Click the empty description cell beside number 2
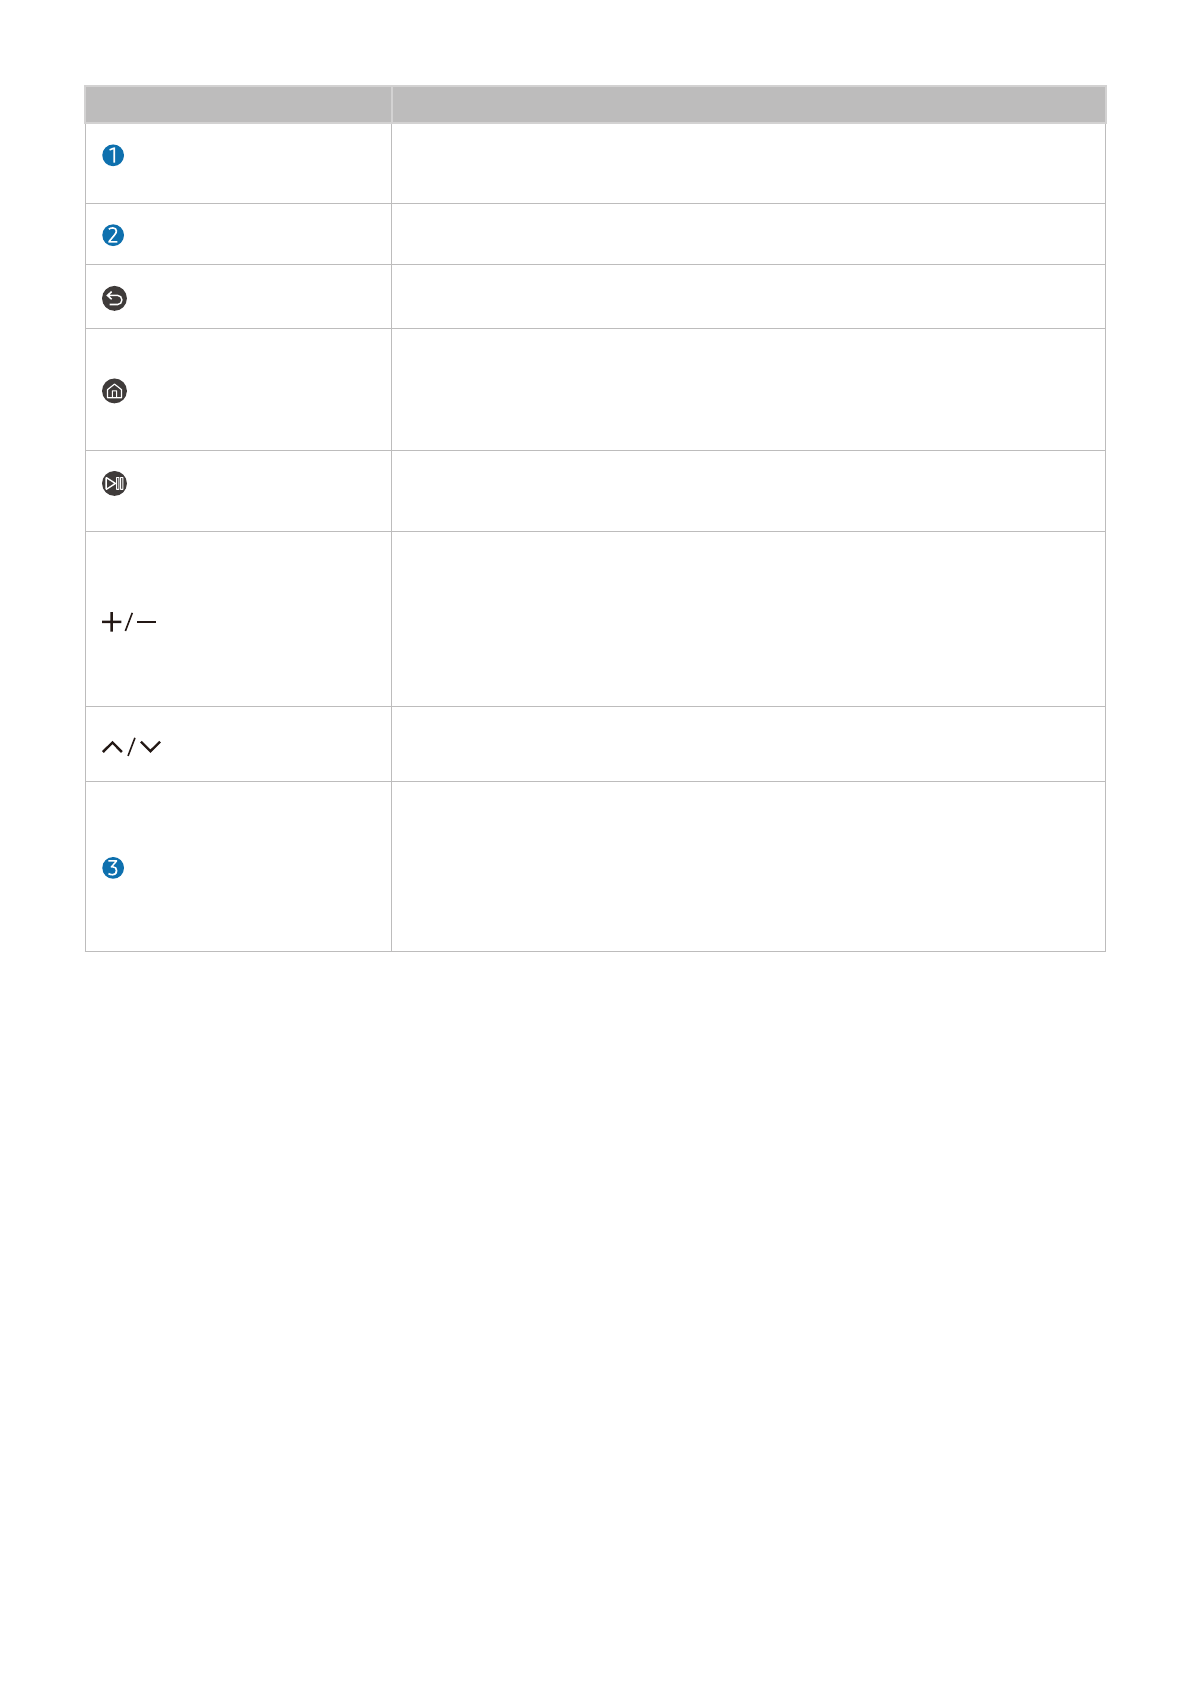1191x1684 pixels. pyautogui.click(x=748, y=234)
